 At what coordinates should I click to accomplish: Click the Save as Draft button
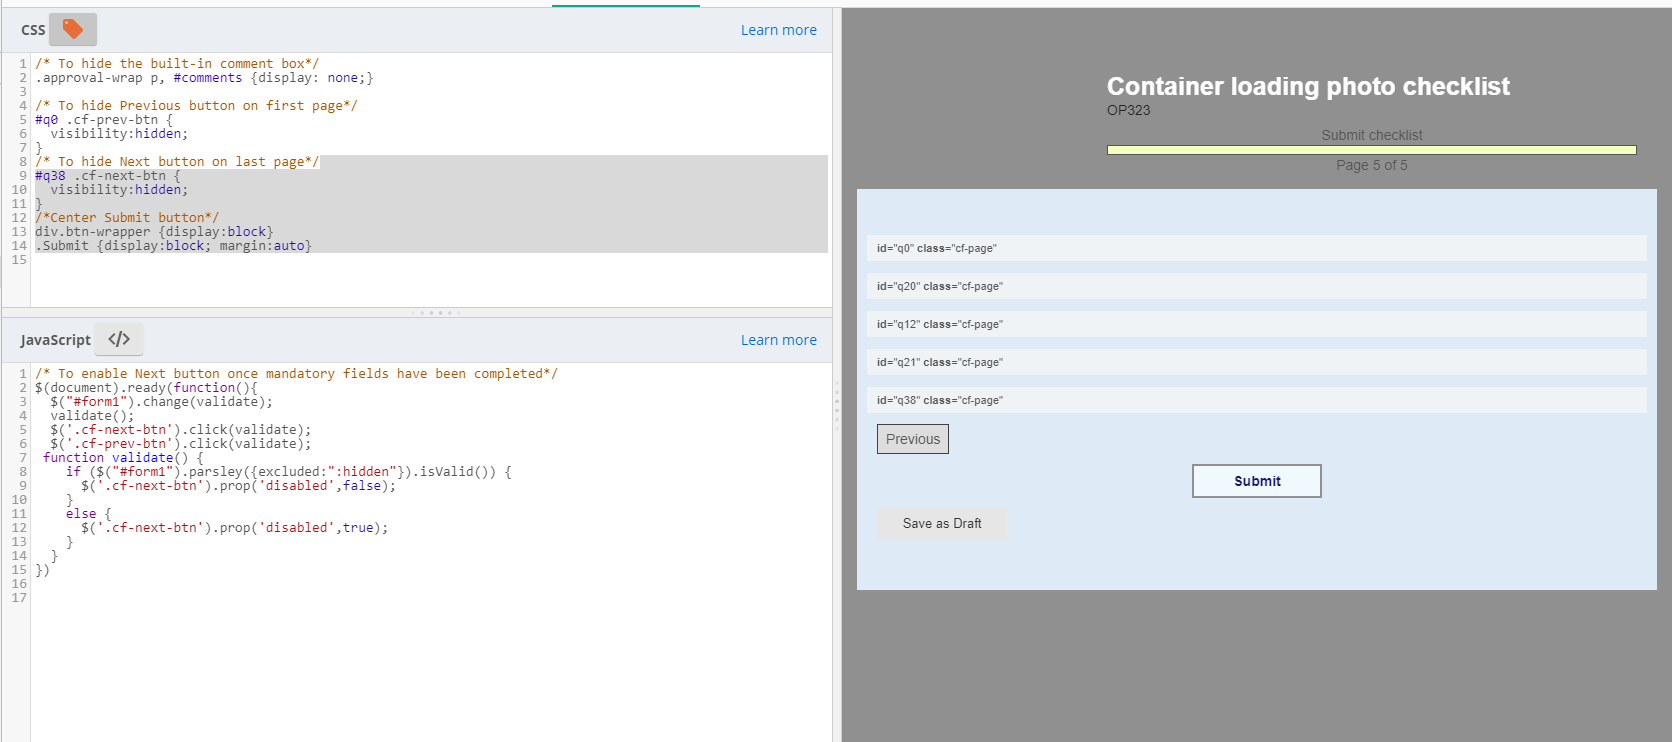point(942,524)
